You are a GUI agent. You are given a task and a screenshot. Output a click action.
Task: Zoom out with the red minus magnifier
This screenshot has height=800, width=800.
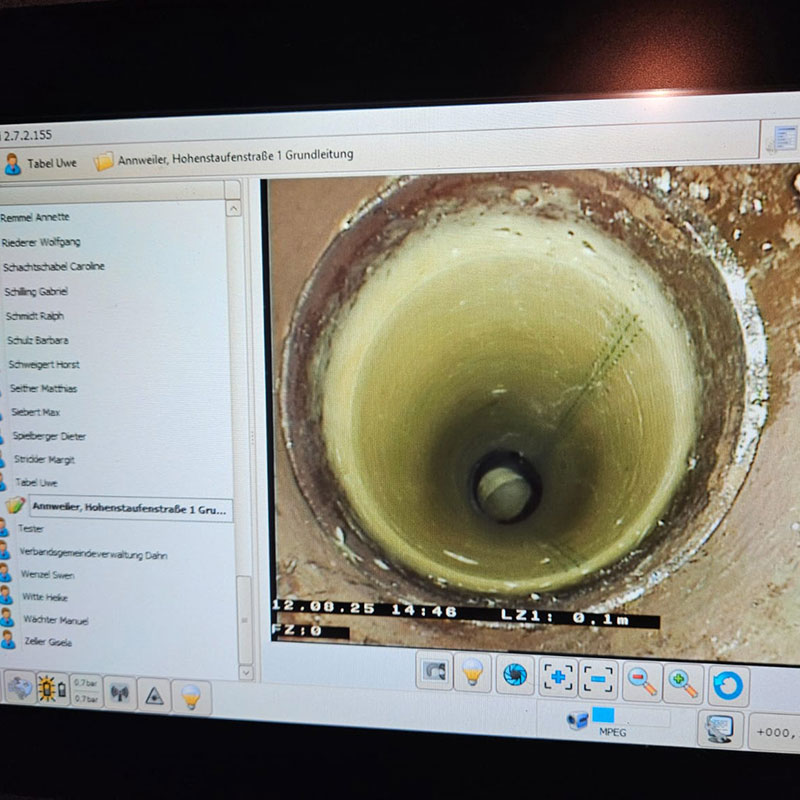click(x=642, y=682)
